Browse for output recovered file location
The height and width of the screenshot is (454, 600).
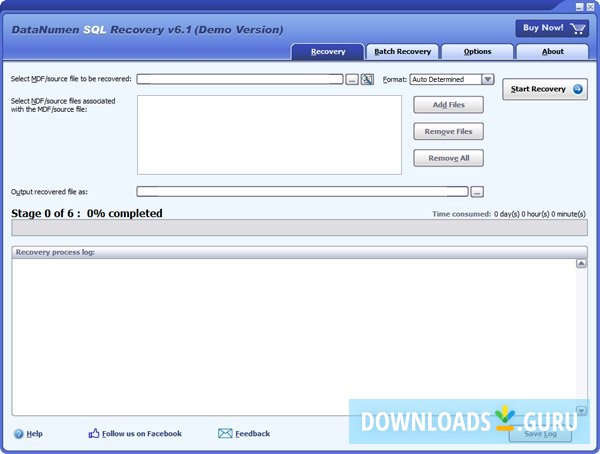coord(477,192)
